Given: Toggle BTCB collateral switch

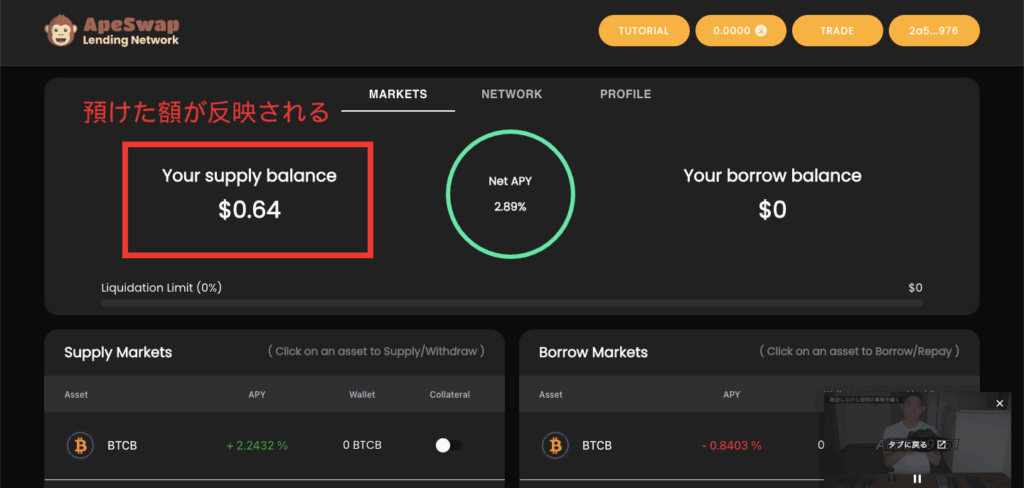Looking at the screenshot, I should [449, 445].
